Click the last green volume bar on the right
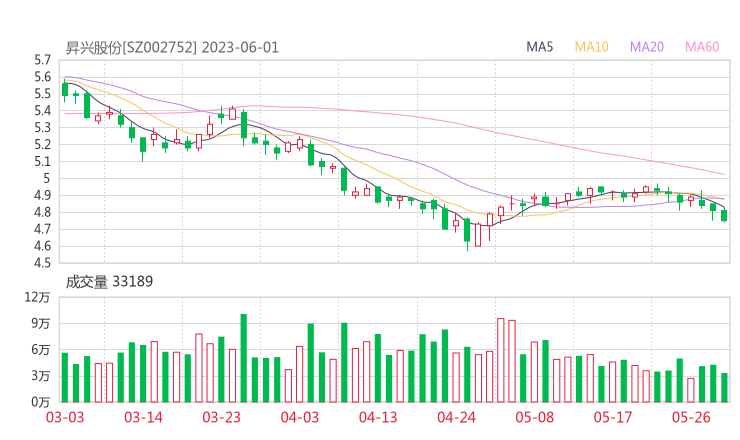The height and width of the screenshot is (440, 740). click(724, 388)
